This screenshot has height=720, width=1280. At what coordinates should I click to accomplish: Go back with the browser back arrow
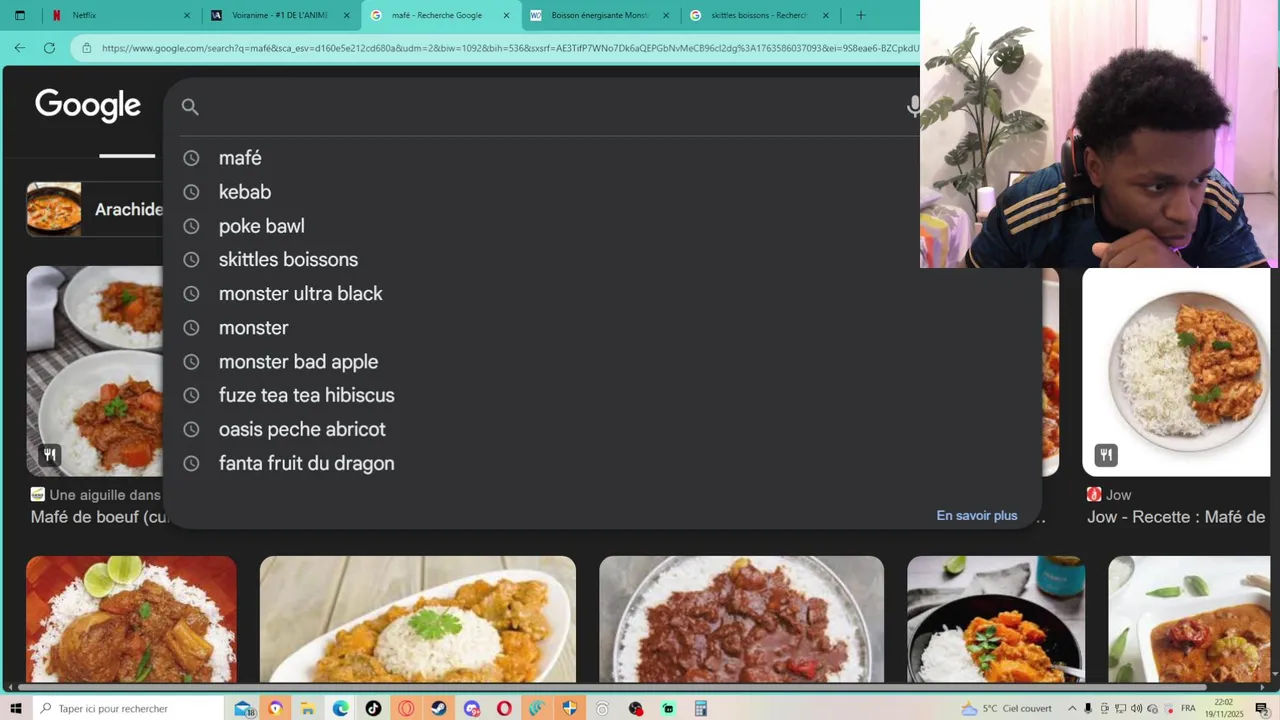20,47
